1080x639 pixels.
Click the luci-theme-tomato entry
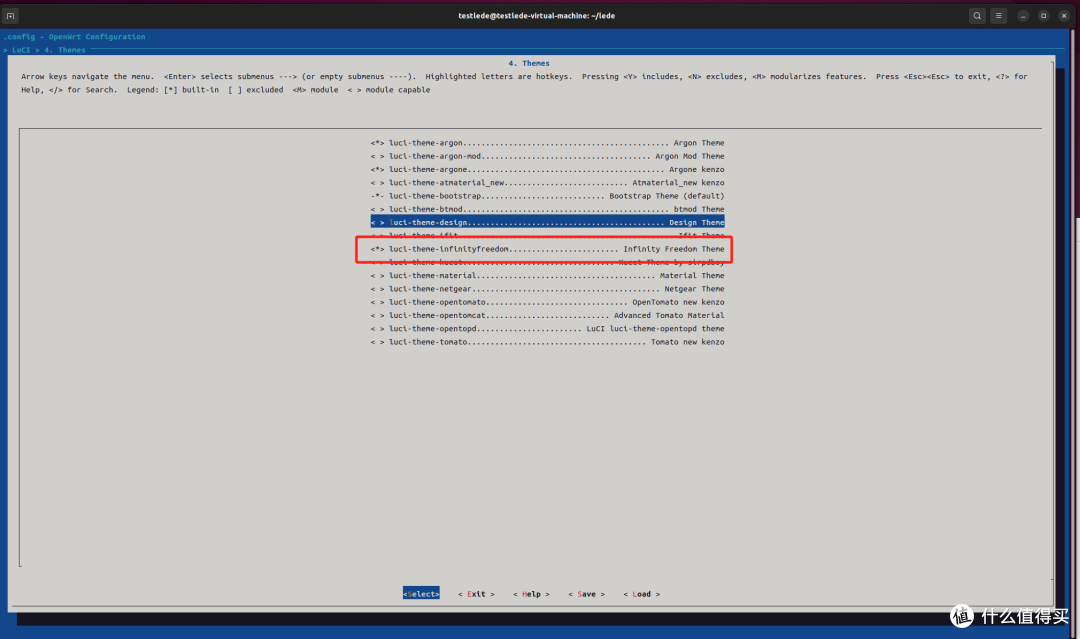coord(547,342)
